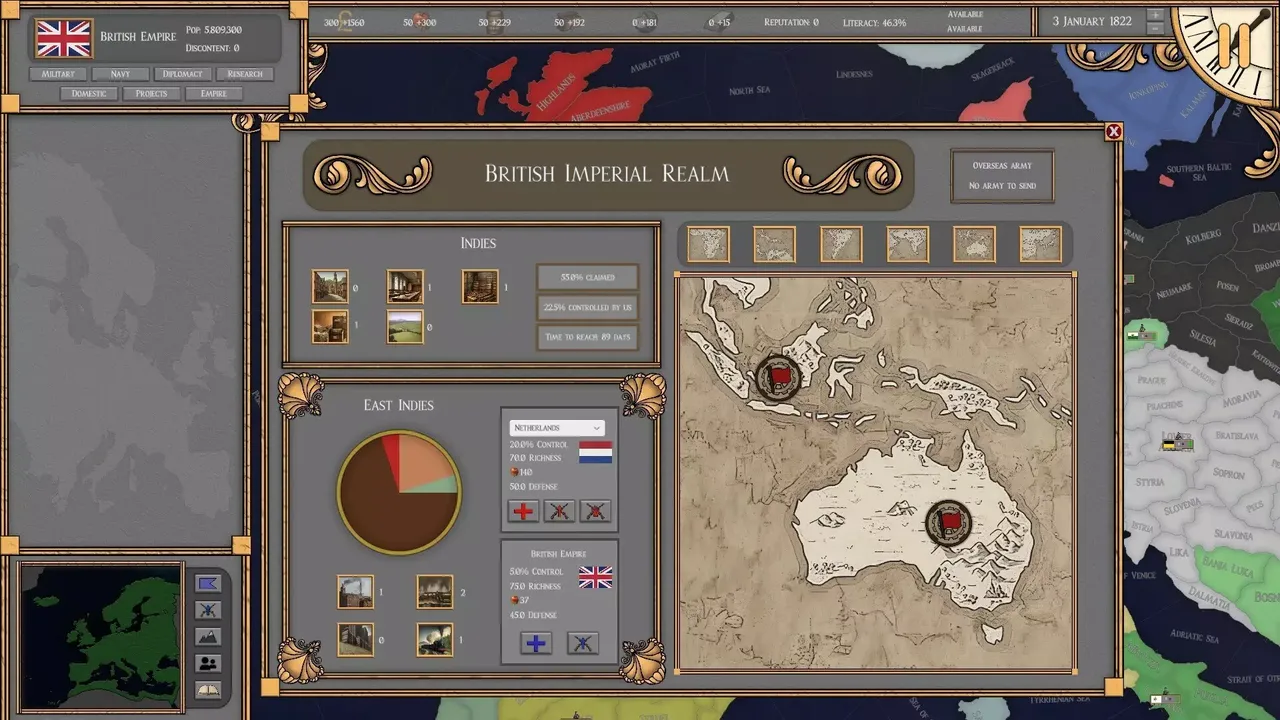This screenshot has height=720, width=1280.
Task: Click the Pop: 5,809,300 readout
Action: coord(214,30)
